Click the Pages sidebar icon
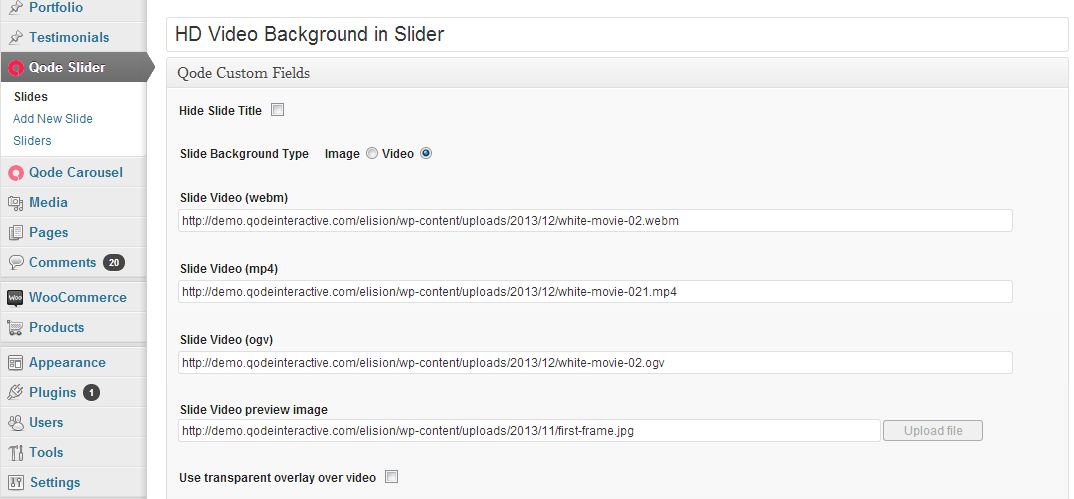Viewport: 1074px width, 499px height. (x=16, y=232)
